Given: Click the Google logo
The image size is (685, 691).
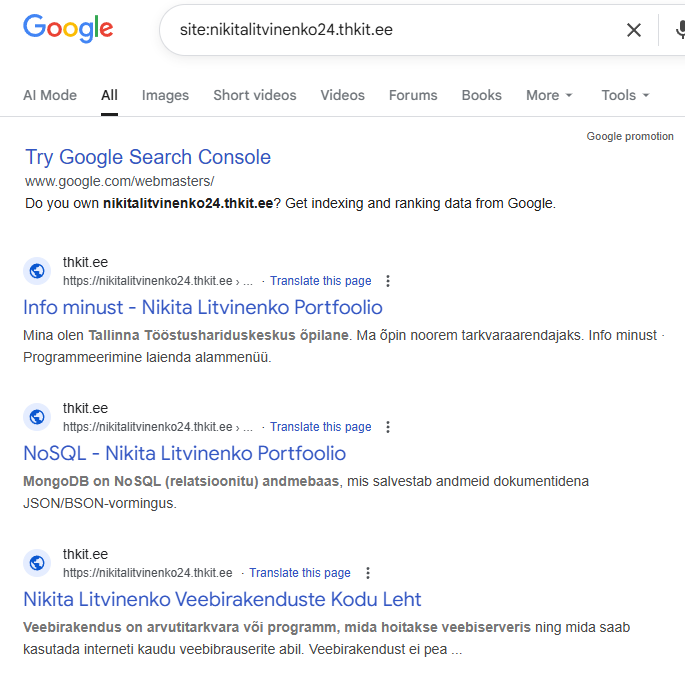Looking at the screenshot, I should 68,29.
